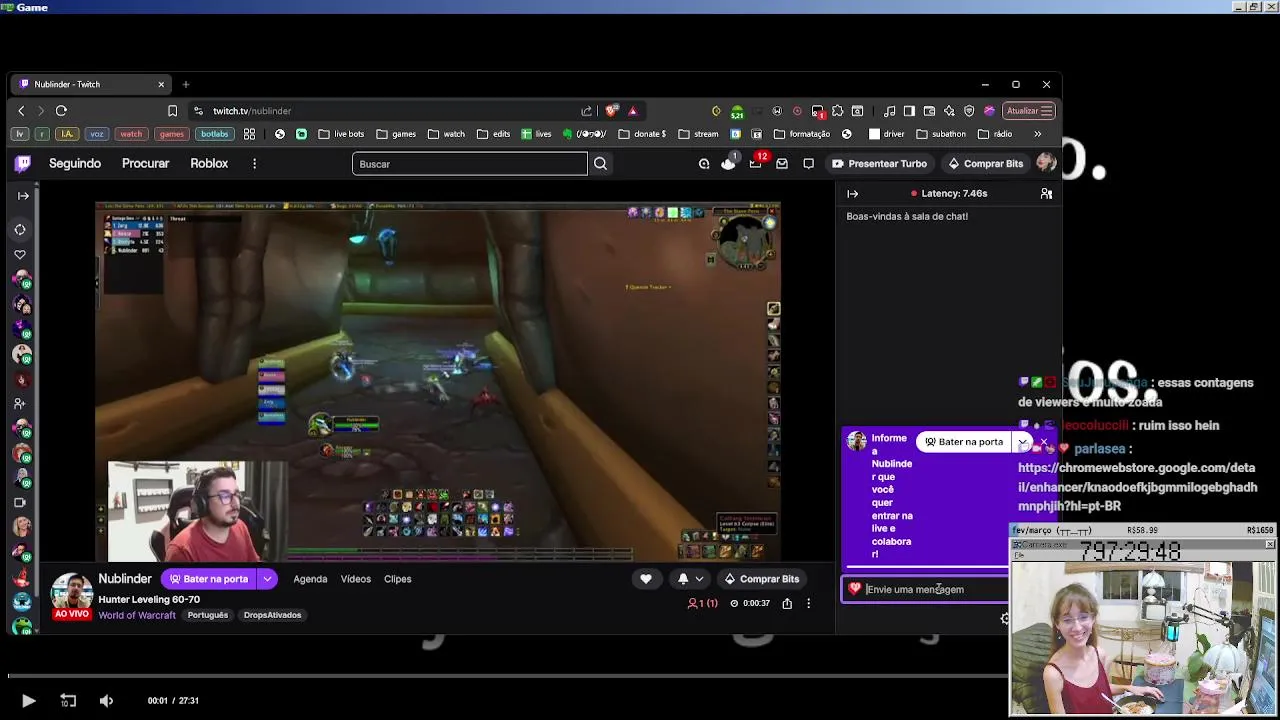1280x720 pixels.
Task: Click Bater na porta in chat popup
Action: point(964,442)
